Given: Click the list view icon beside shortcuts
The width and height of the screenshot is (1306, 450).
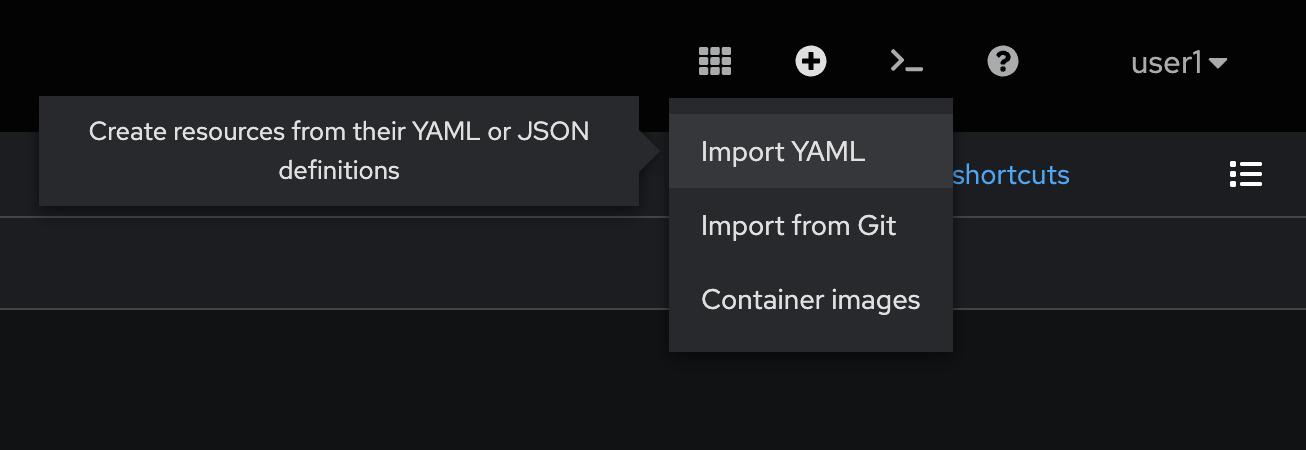Looking at the screenshot, I should 1246,174.
